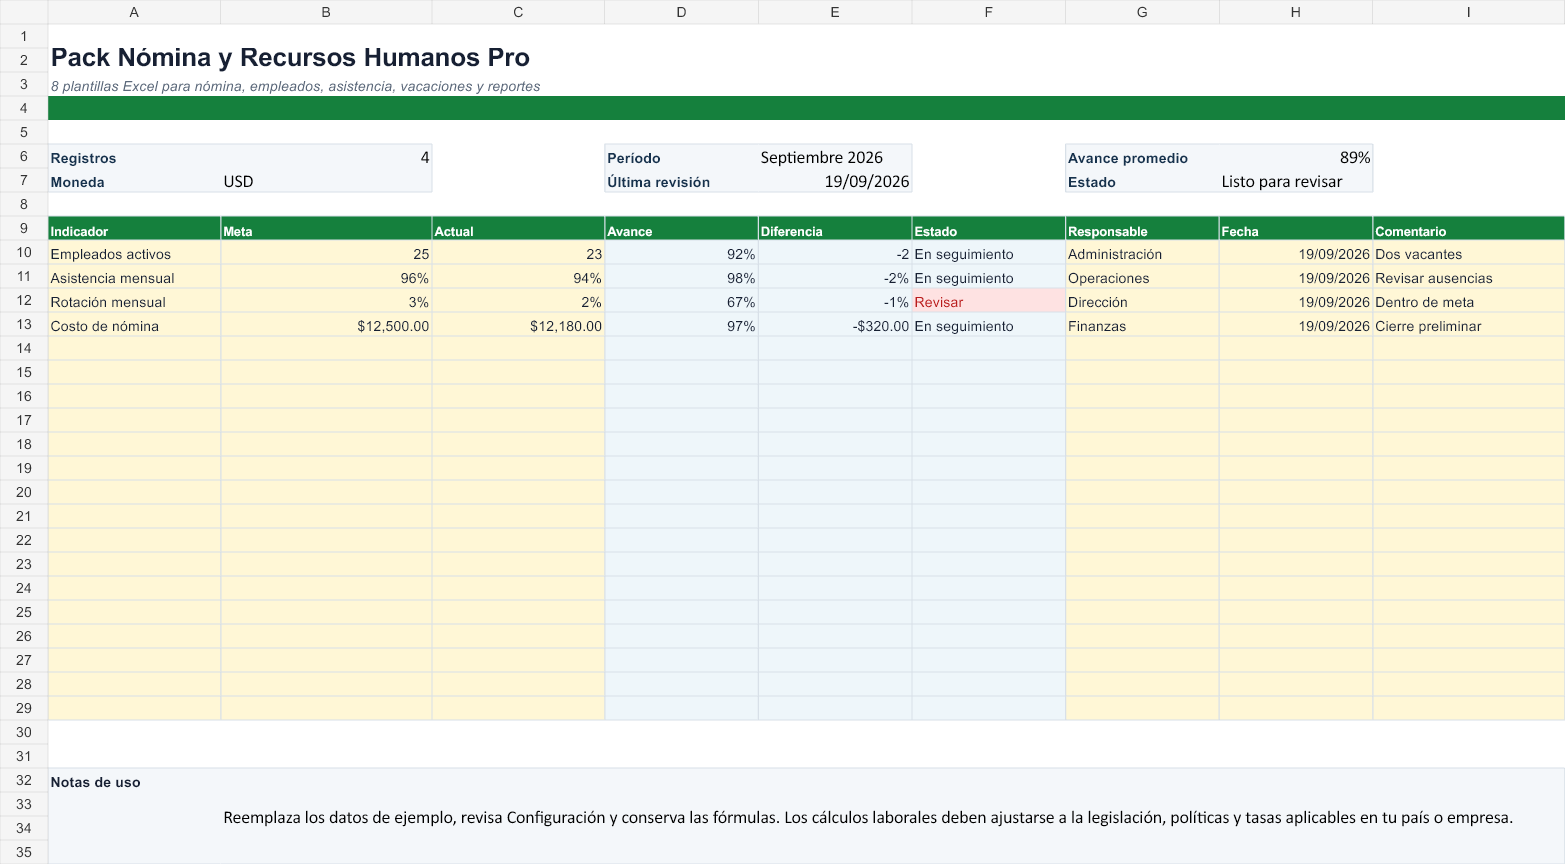Image resolution: width=1565 pixels, height=864 pixels.
Task: Click the 'Fecha' table header
Action: coord(1295,229)
